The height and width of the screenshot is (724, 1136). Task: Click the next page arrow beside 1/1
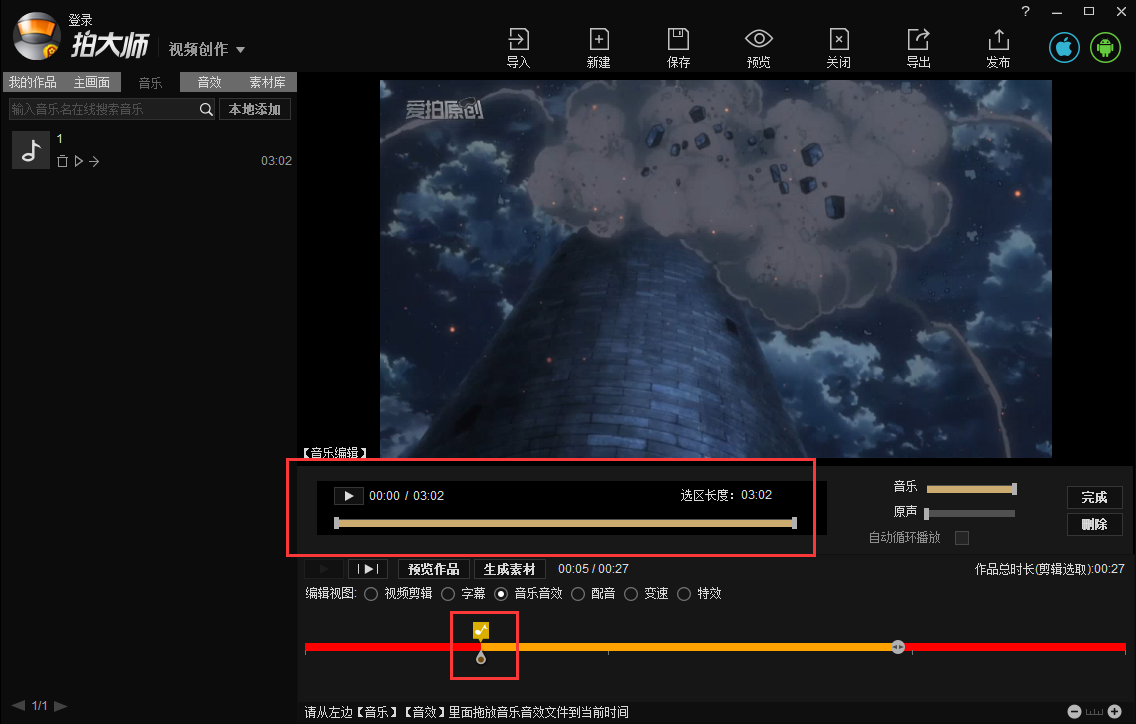coord(60,705)
